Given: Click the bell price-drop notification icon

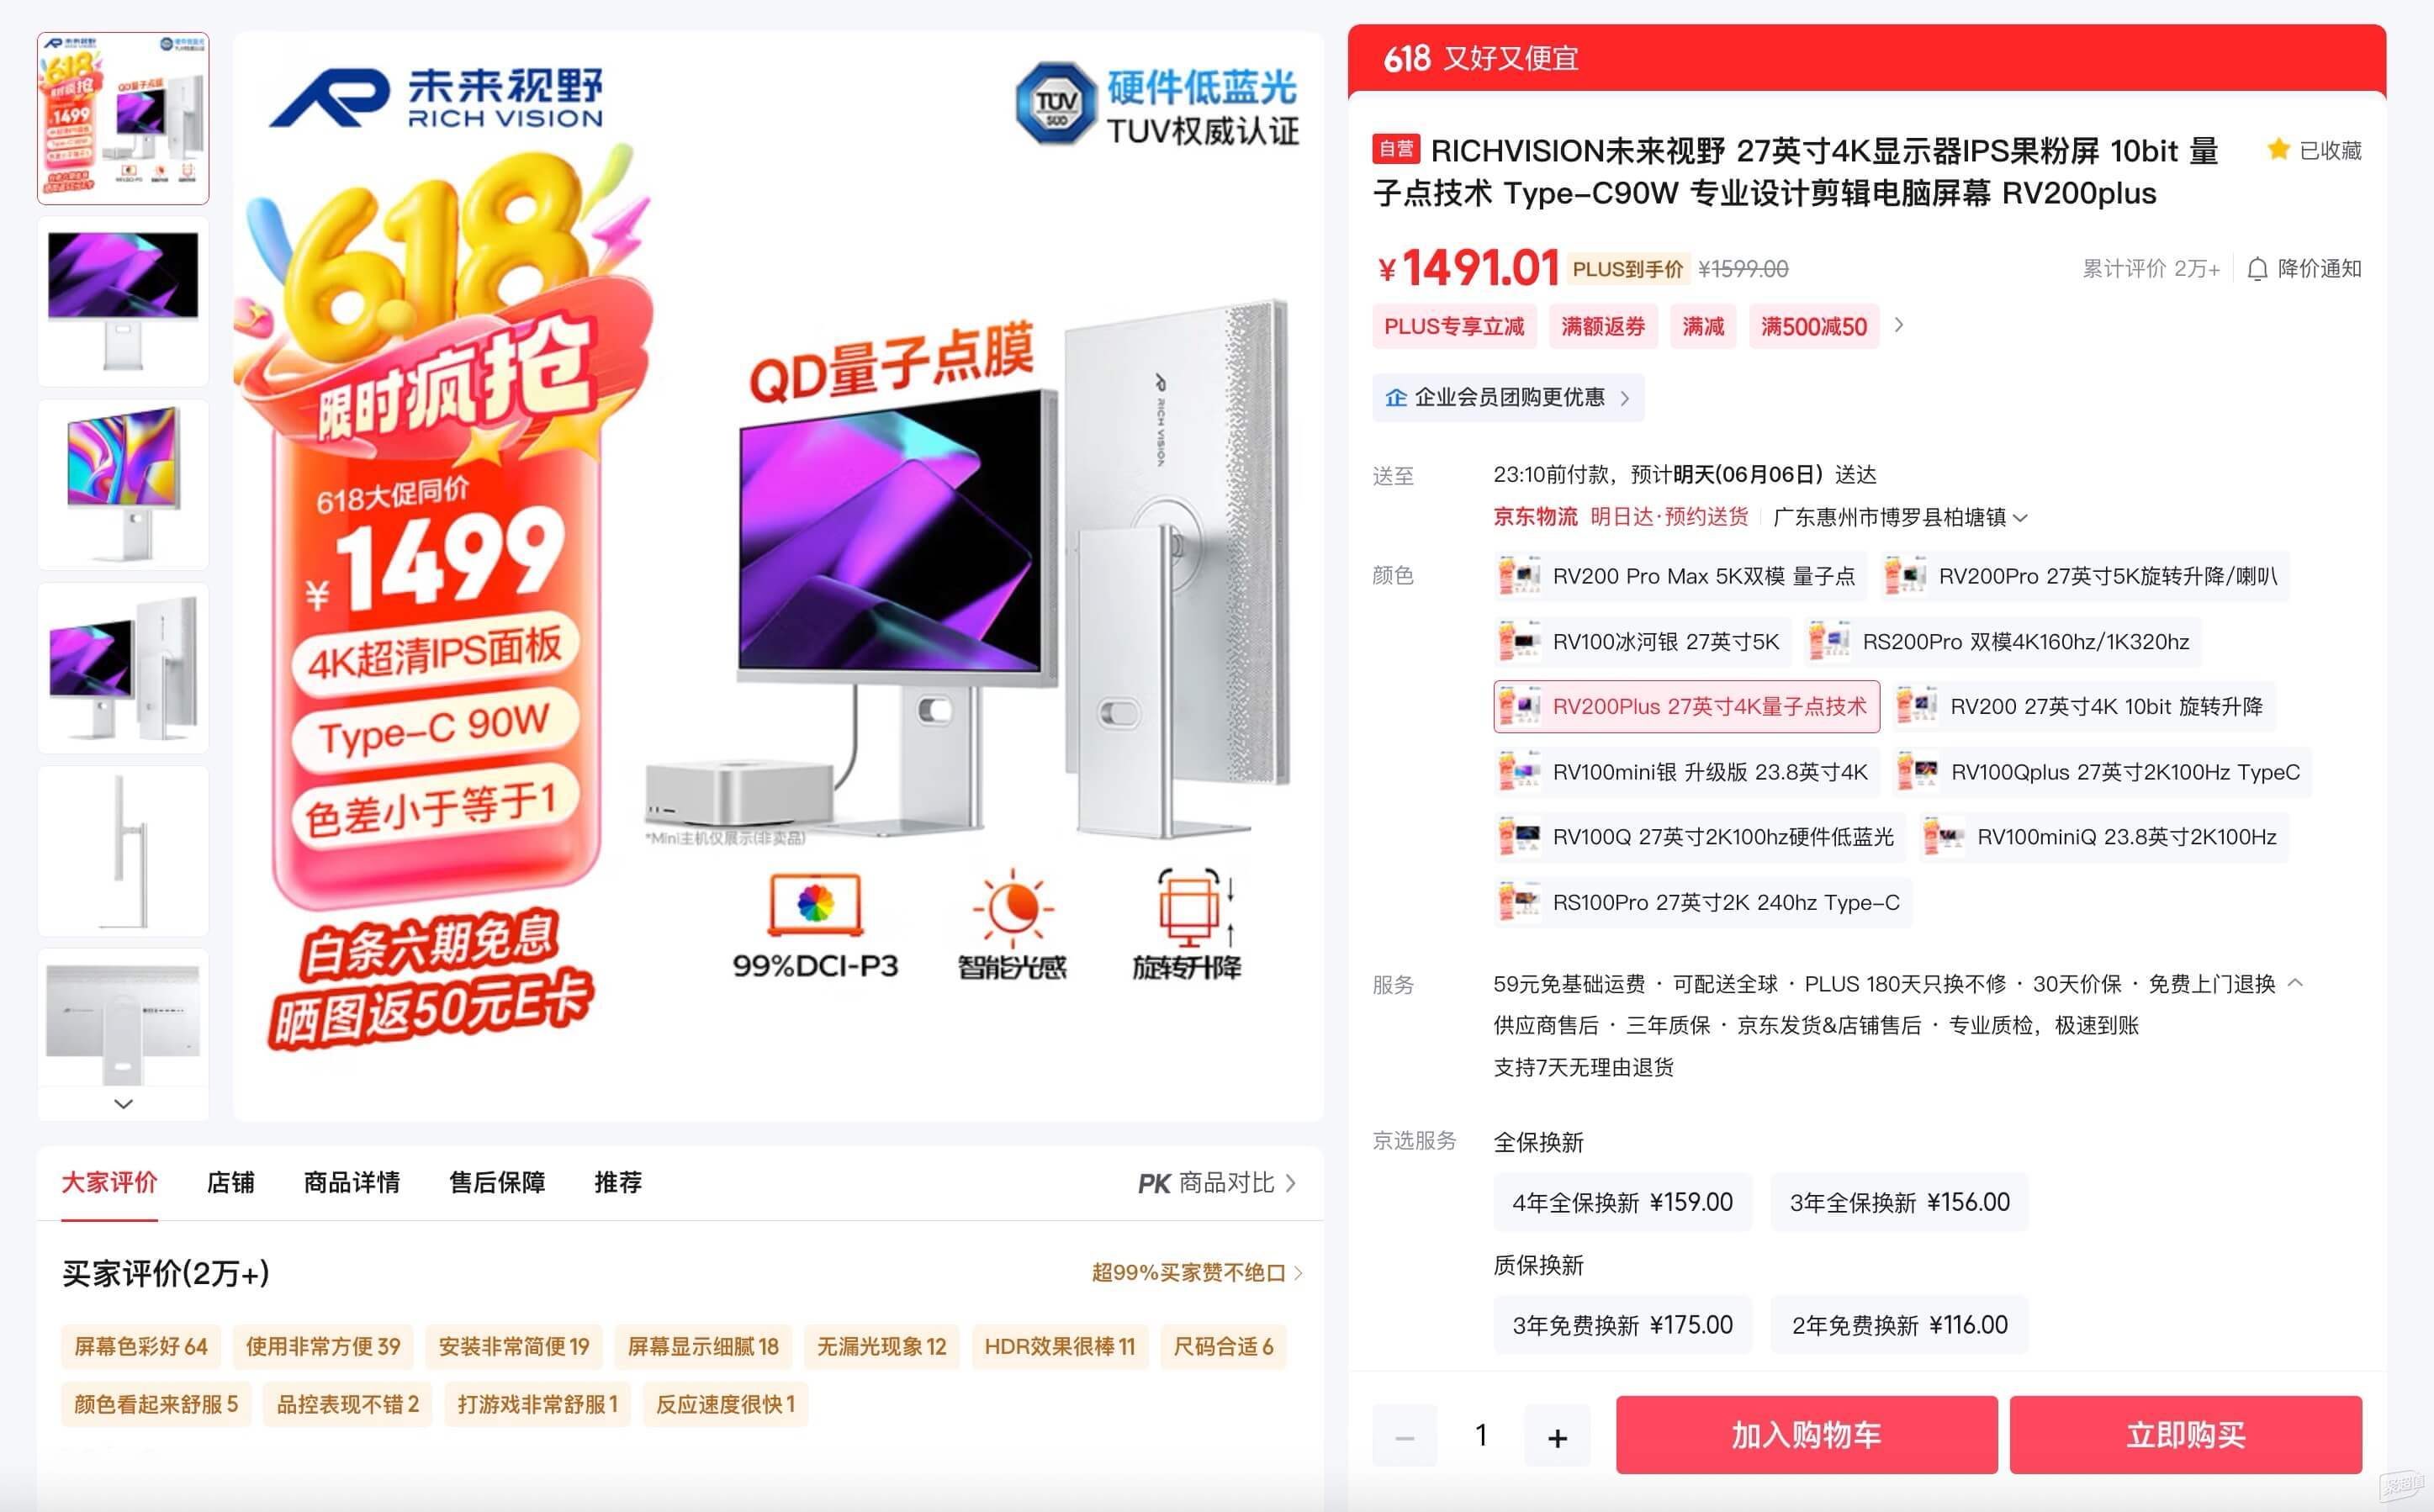Looking at the screenshot, I should coord(2257,269).
